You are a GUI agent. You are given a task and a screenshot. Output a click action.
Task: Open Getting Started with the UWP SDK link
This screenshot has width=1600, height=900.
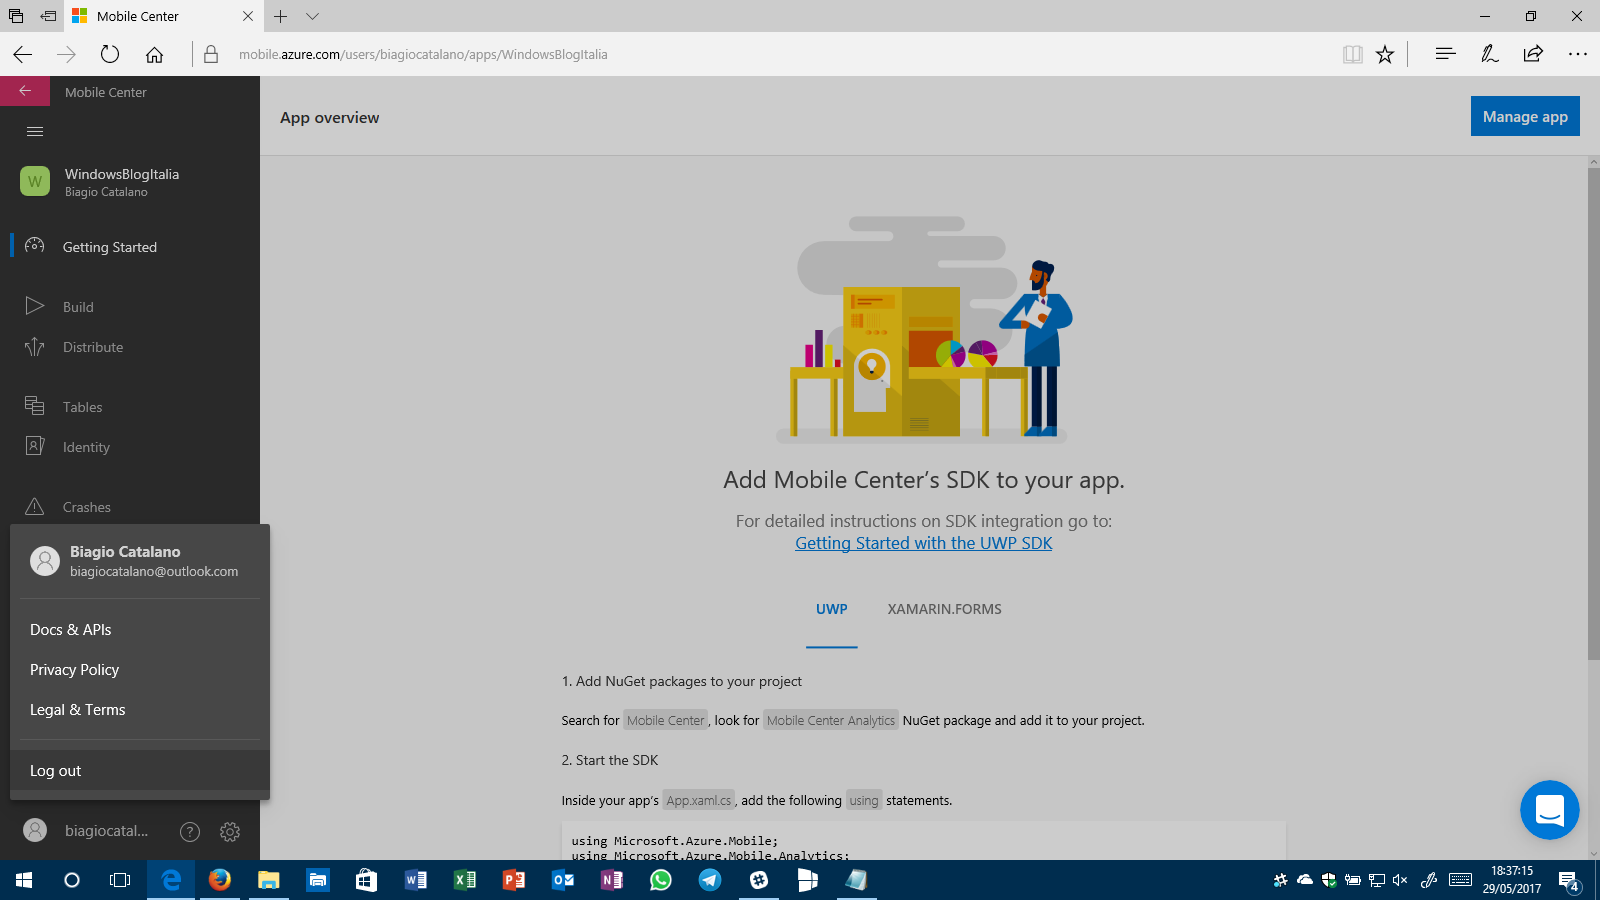pos(924,543)
